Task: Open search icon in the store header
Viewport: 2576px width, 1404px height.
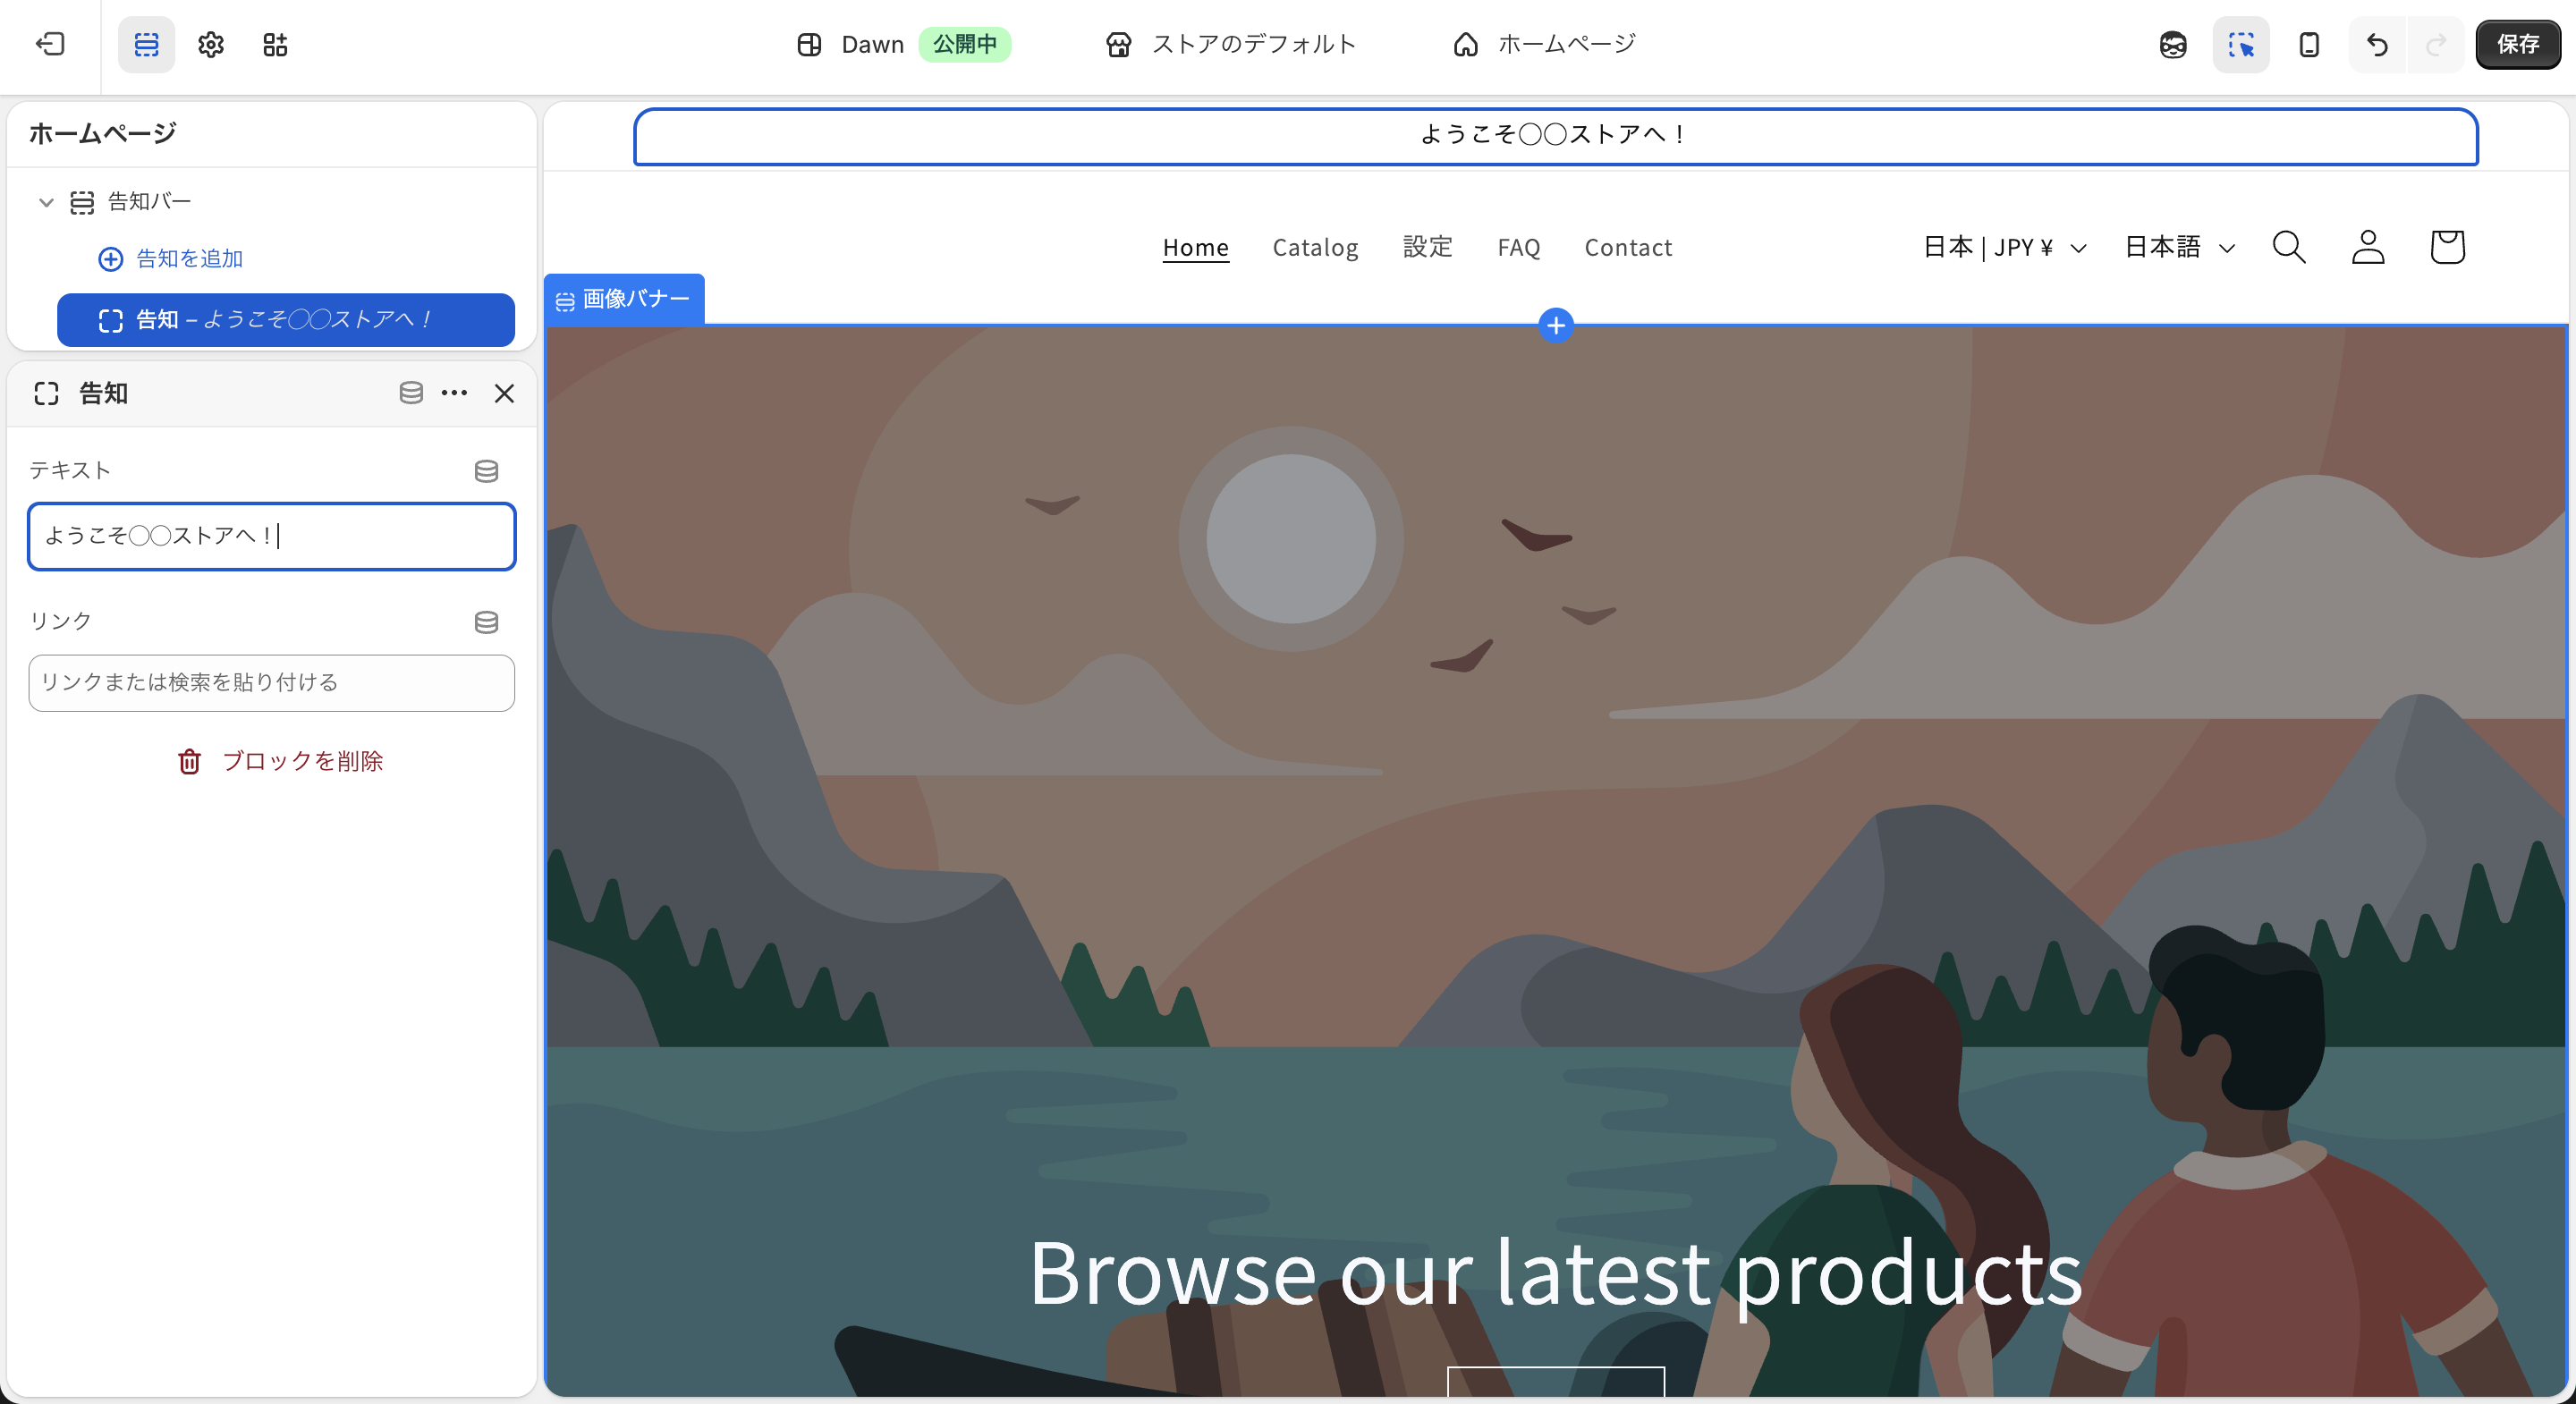Action: tap(2289, 247)
